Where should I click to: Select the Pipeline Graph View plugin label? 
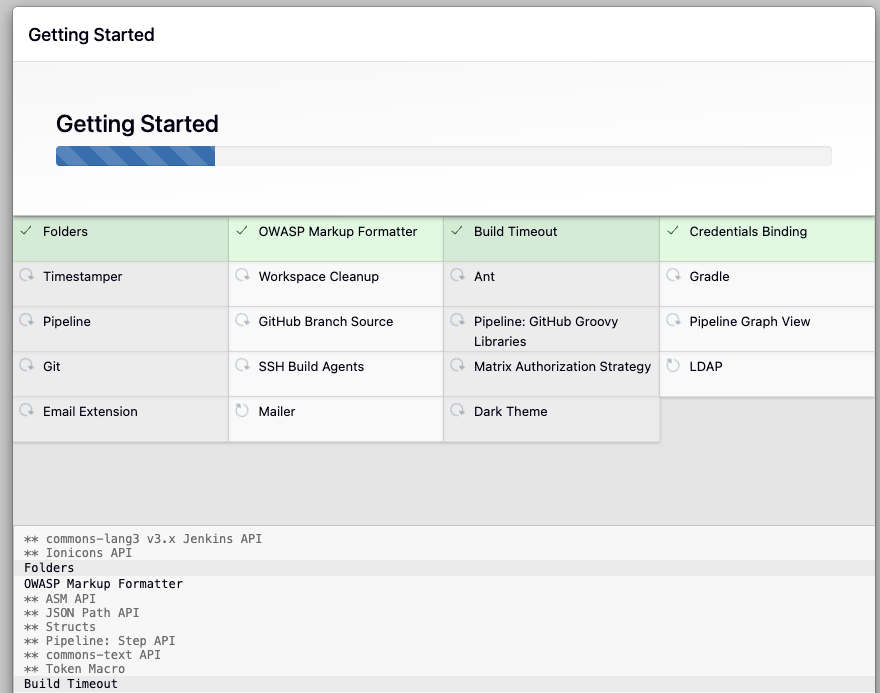tap(750, 321)
